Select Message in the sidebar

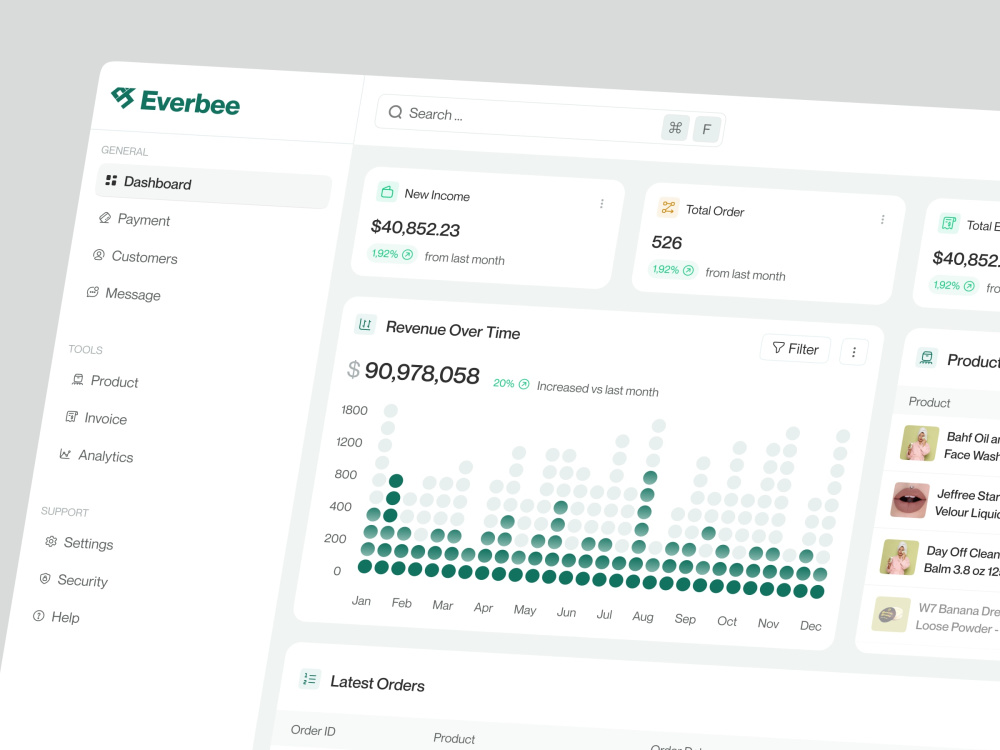click(x=123, y=293)
